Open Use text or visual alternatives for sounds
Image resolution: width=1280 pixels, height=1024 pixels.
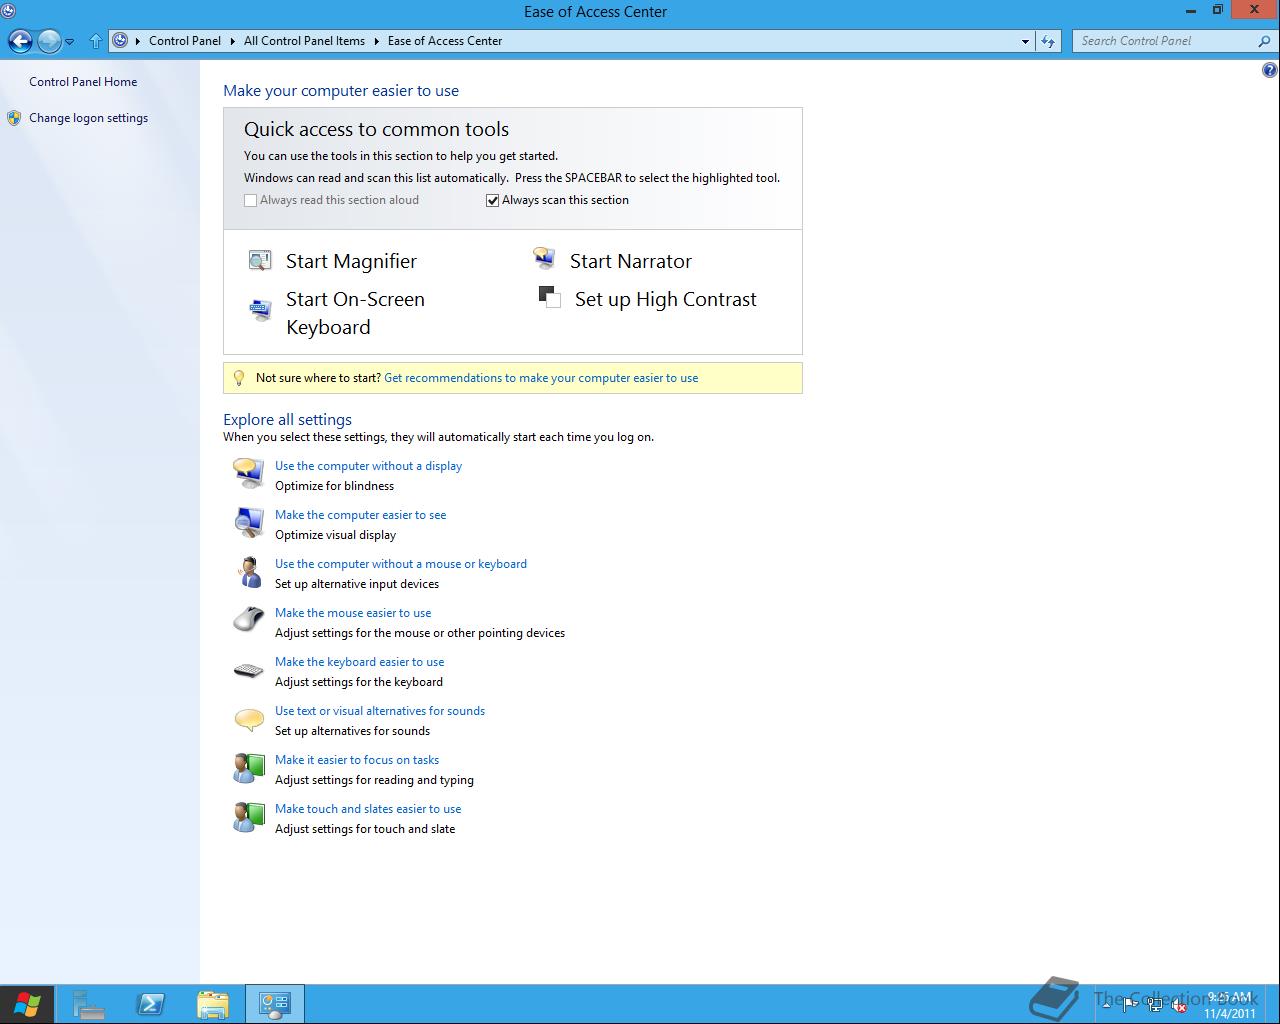click(x=380, y=711)
